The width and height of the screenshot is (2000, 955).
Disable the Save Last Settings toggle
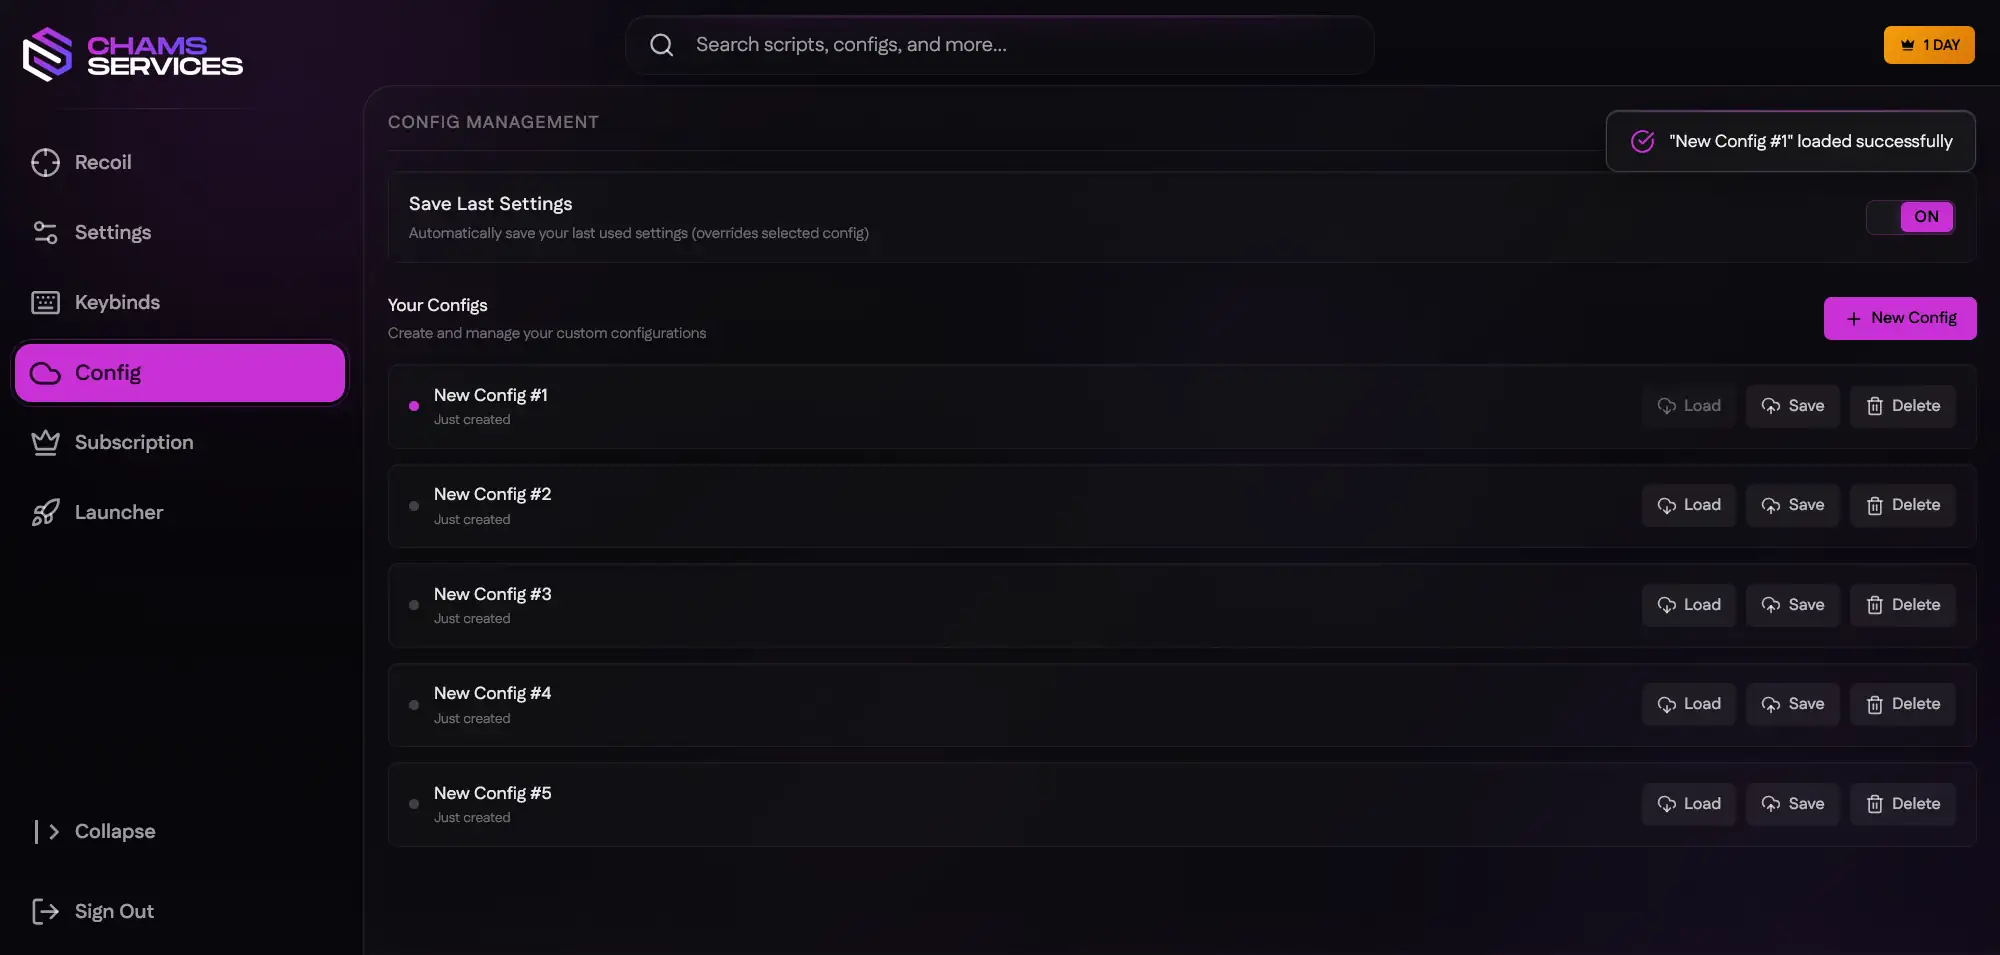1910,217
